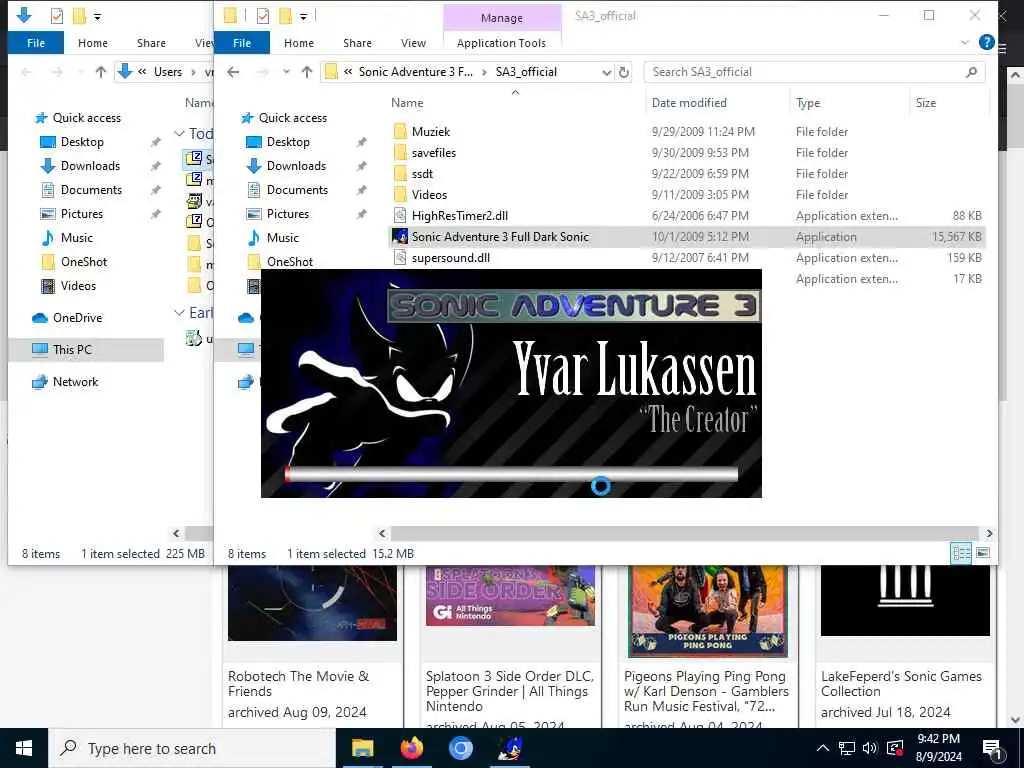Open Splatoon 3 Side Order thumbnail

tap(510, 596)
